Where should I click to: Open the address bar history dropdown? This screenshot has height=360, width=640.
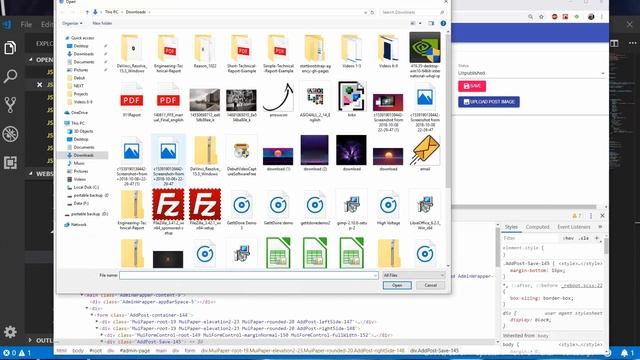click(365, 12)
